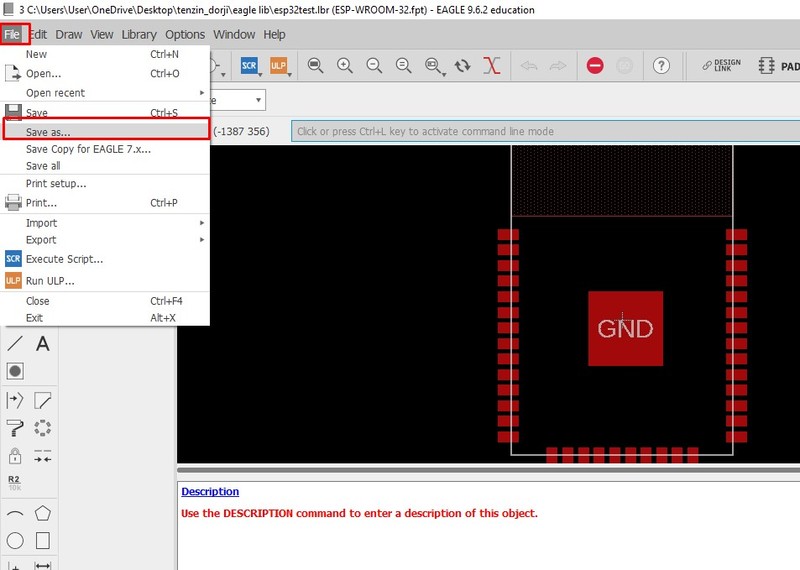The width and height of the screenshot is (800, 570).
Task: Click the Redo arrow
Action: (x=558, y=65)
